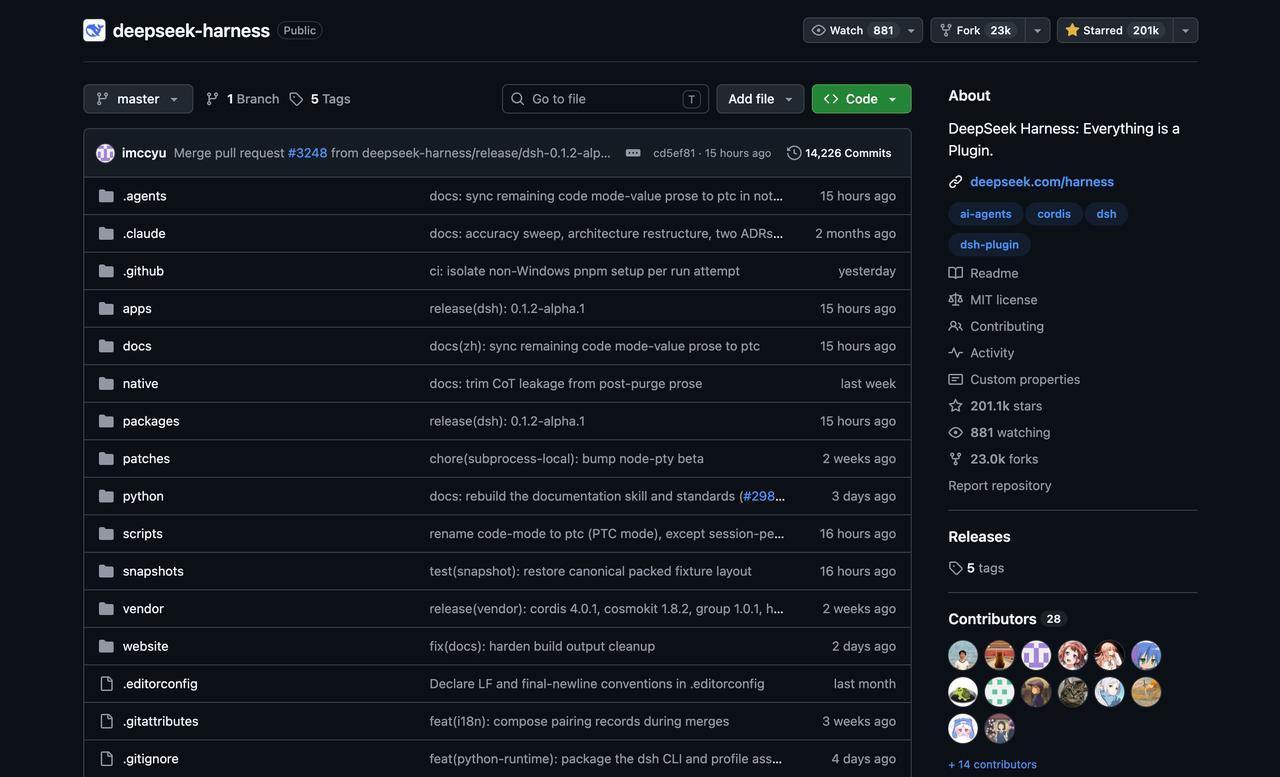The height and width of the screenshot is (777, 1280).
Task: Open the vendor release commit message
Action: [606, 609]
